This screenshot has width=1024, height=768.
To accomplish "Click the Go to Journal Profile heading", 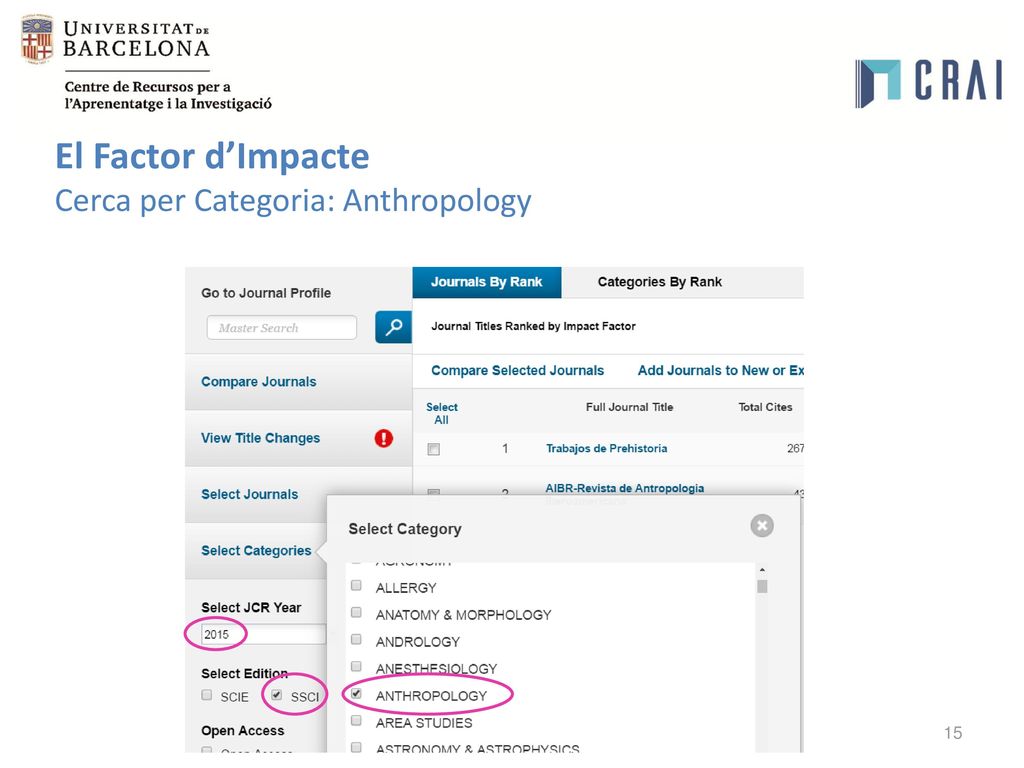I will [266, 293].
